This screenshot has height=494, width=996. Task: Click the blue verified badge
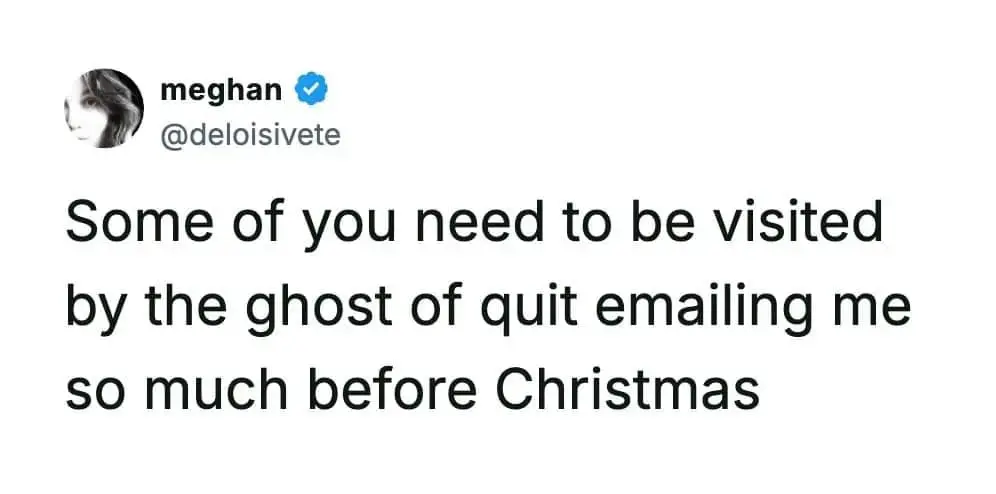(x=312, y=90)
